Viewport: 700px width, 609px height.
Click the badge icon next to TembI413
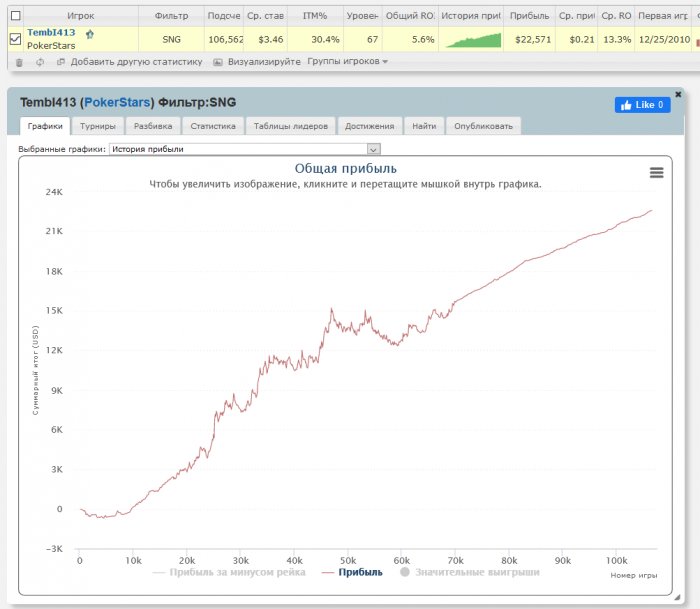point(90,34)
